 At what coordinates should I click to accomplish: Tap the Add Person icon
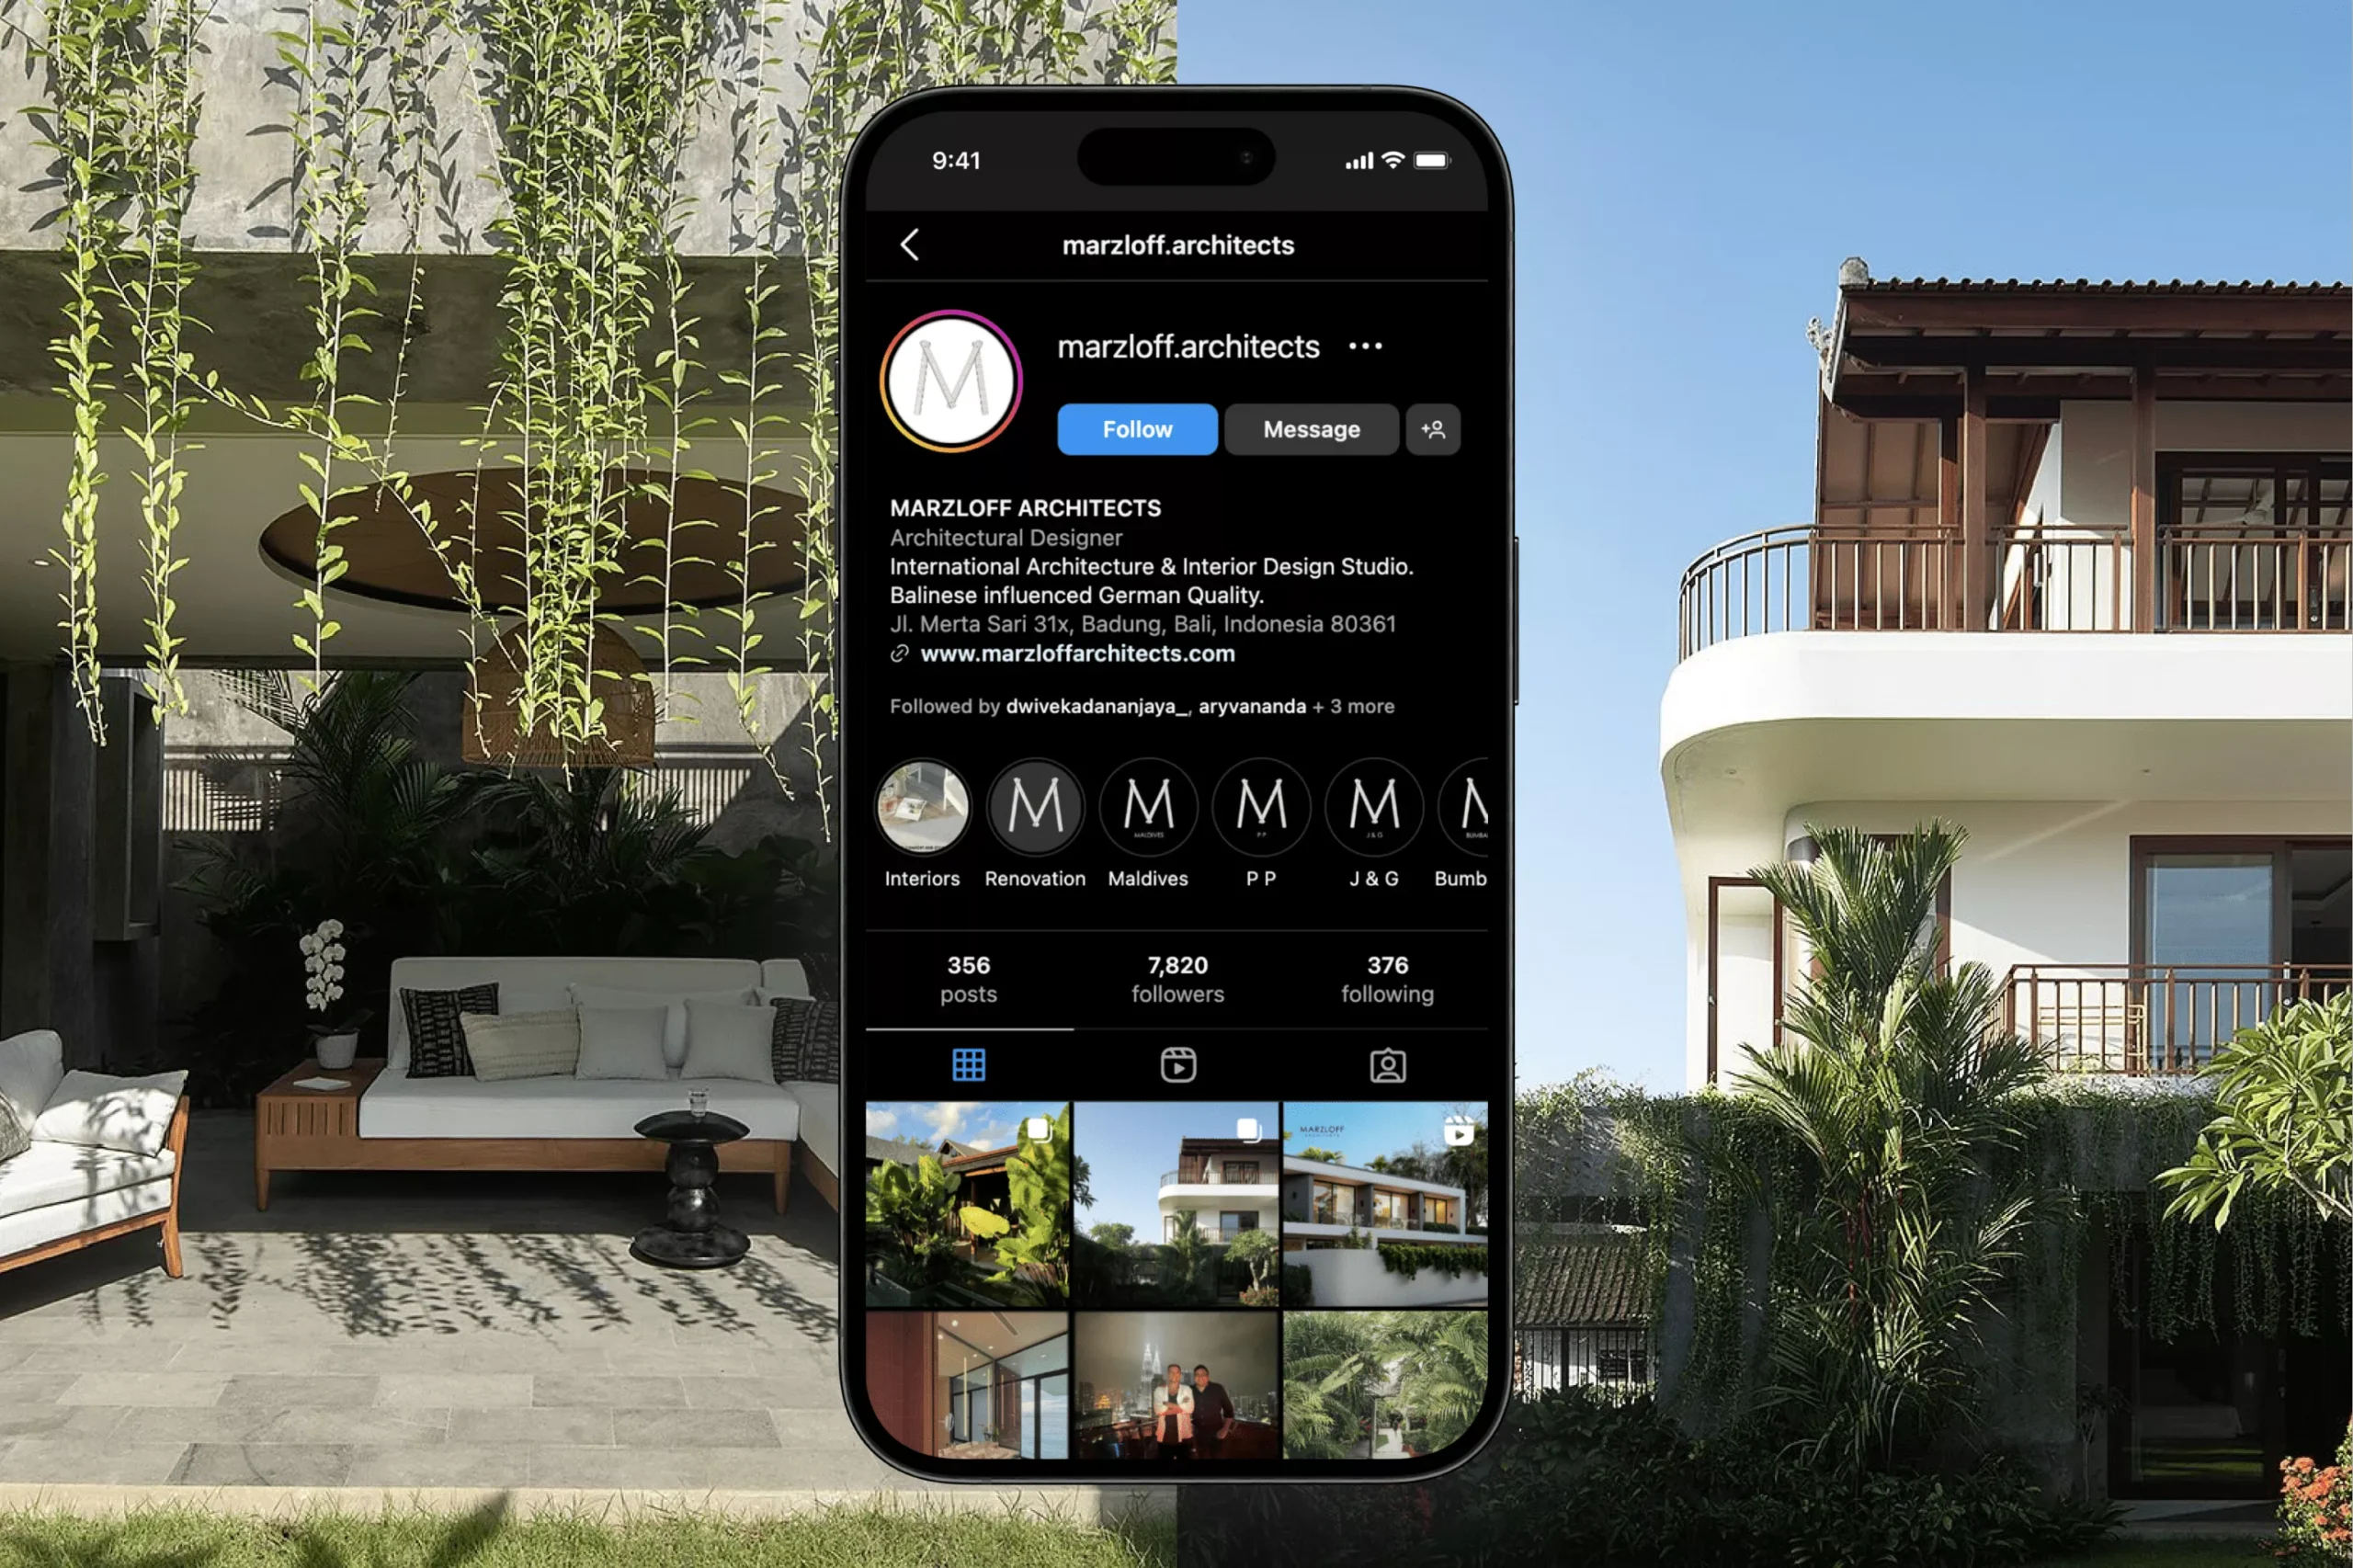(x=1437, y=428)
